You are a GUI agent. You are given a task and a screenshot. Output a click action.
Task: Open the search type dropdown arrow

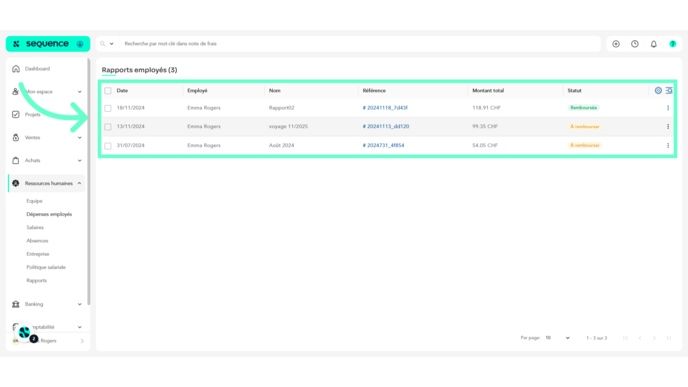[x=111, y=44]
